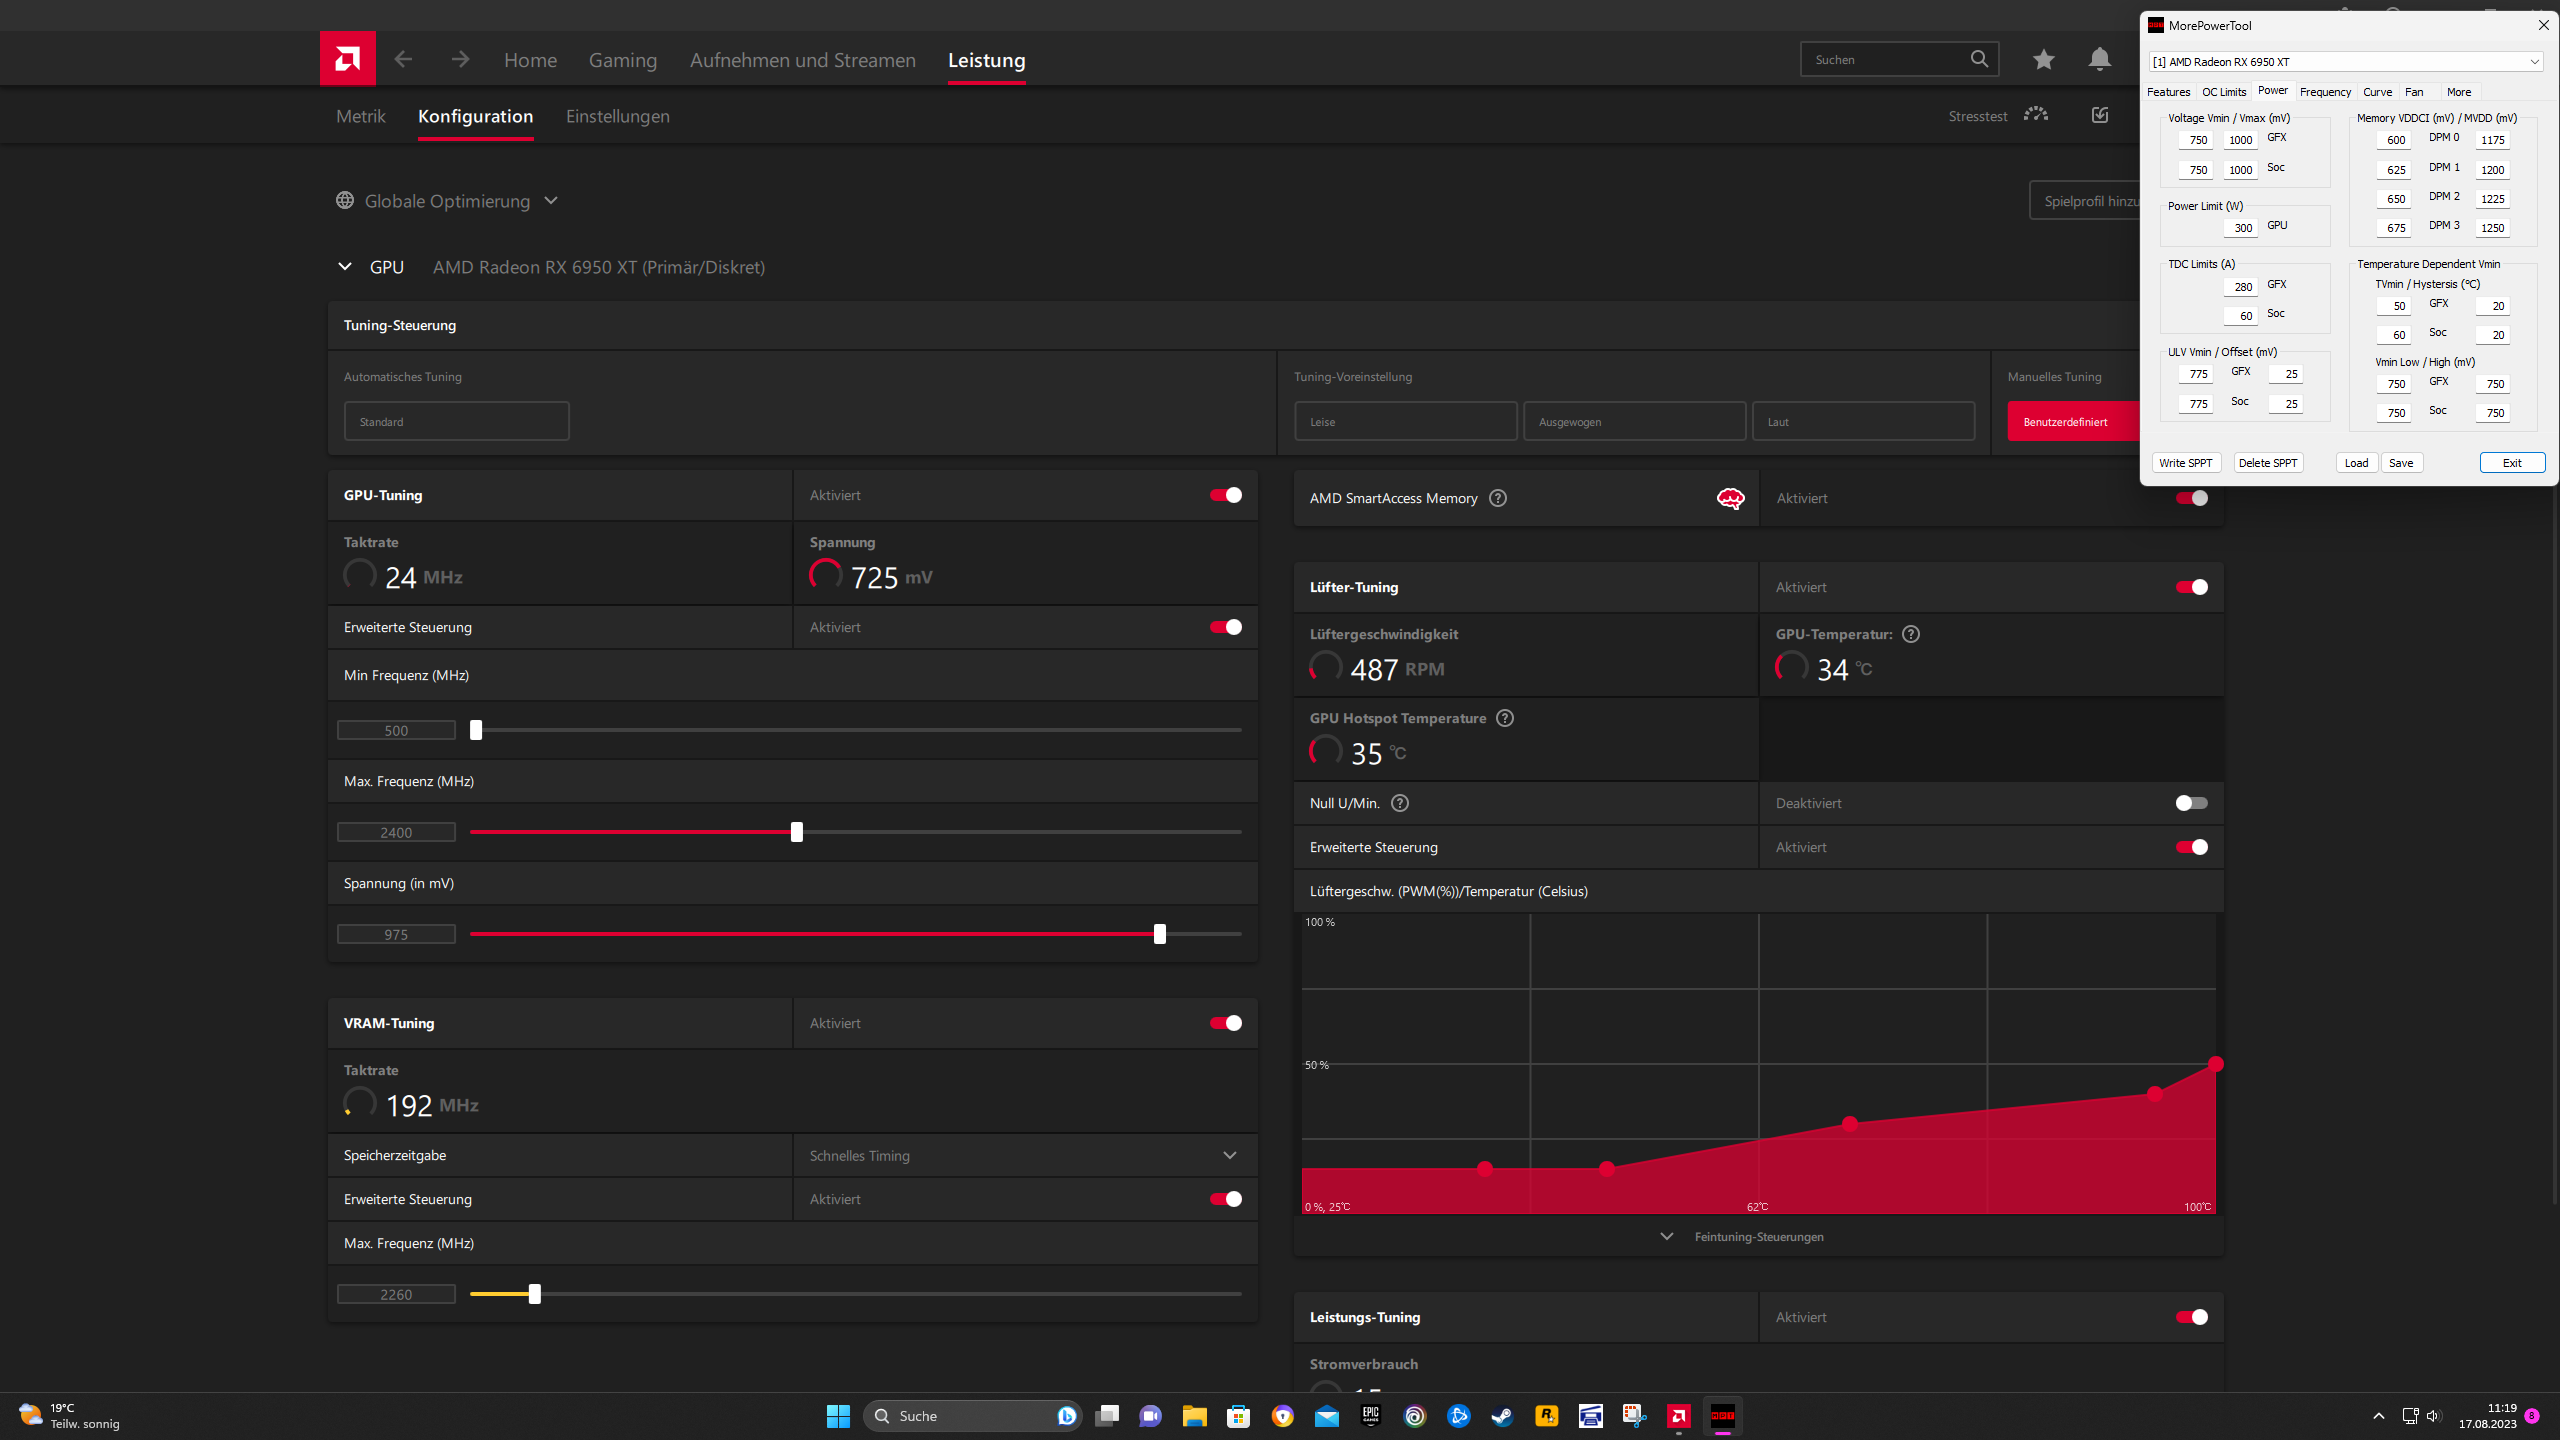Open Steam from the taskbar
2560x1440 pixels.
[x=1502, y=1416]
